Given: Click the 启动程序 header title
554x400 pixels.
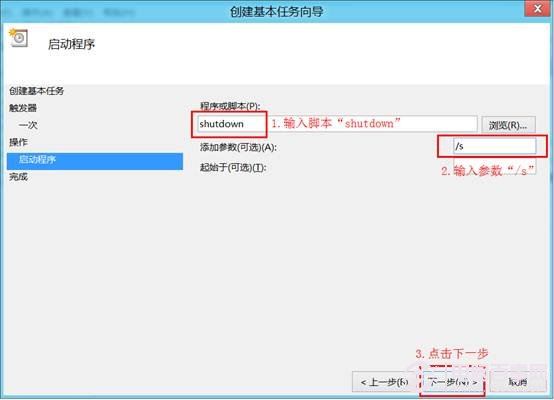Looking at the screenshot, I should pos(71,44).
